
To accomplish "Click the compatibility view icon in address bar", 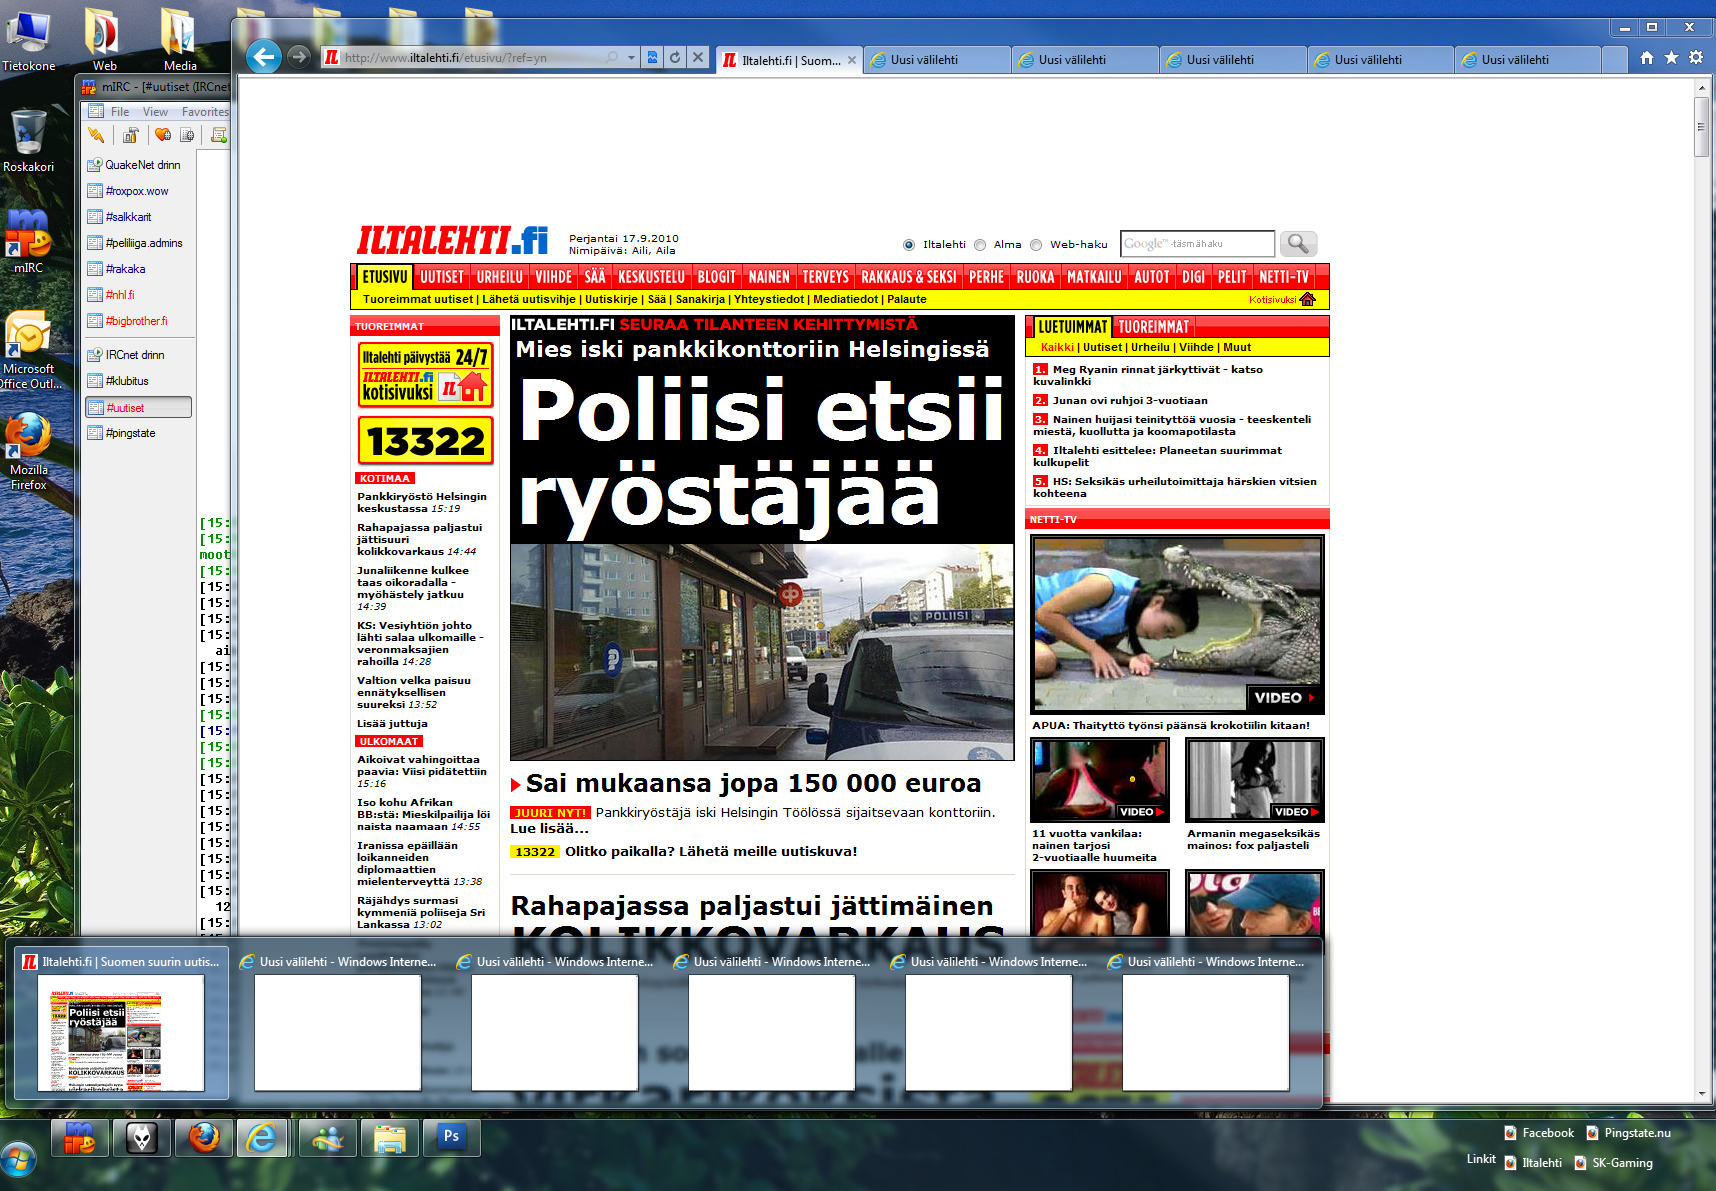I will (x=652, y=58).
